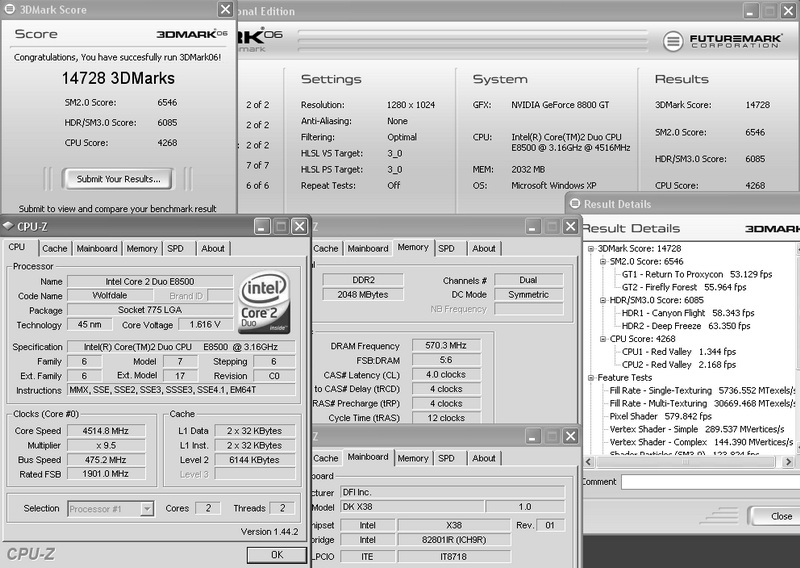
Task: Click FSB:DRAM value 5:6
Action: click(x=446, y=360)
